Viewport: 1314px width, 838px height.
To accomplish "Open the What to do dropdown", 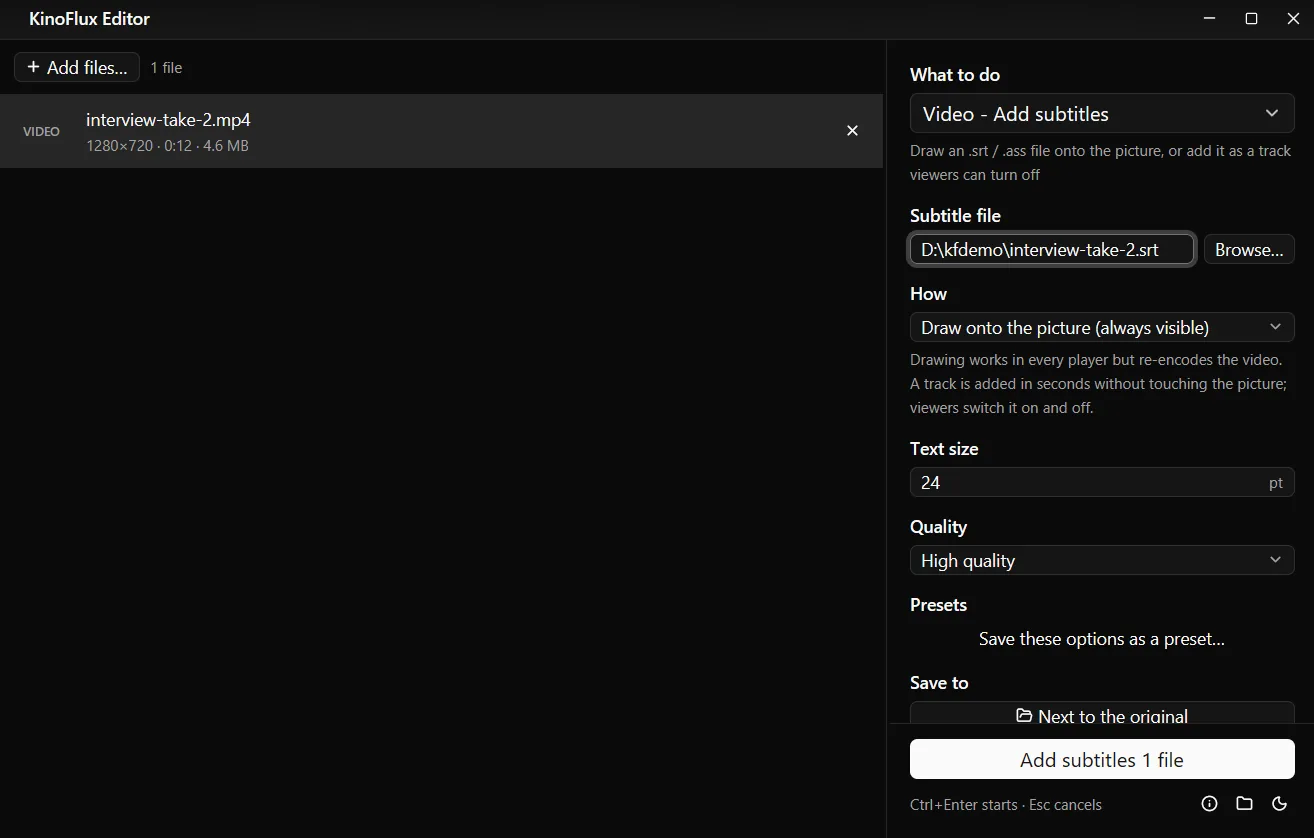I will click(1102, 114).
